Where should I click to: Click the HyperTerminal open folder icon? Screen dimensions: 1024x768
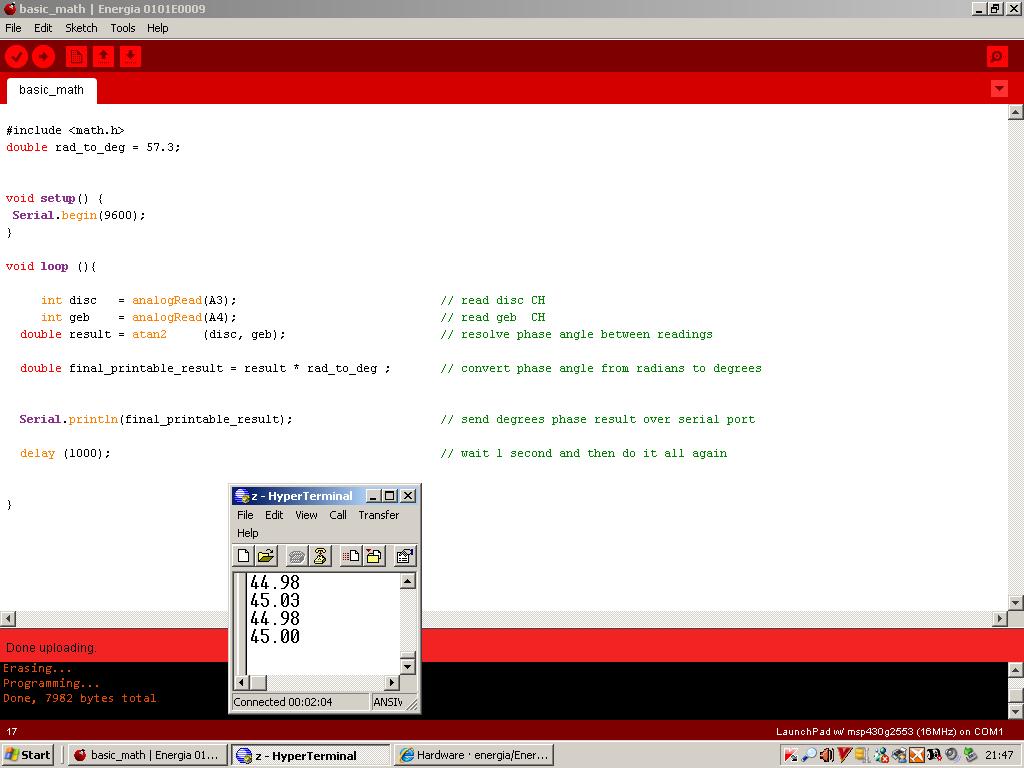pos(266,556)
